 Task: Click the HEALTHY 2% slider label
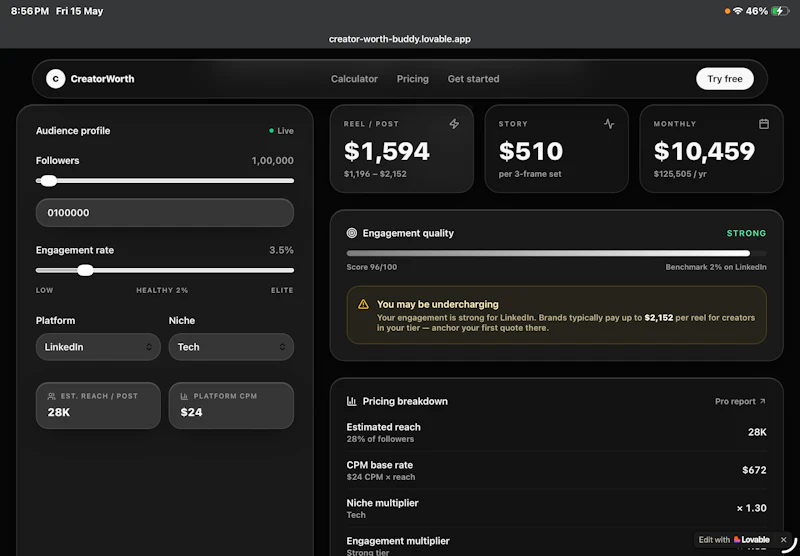(162, 290)
